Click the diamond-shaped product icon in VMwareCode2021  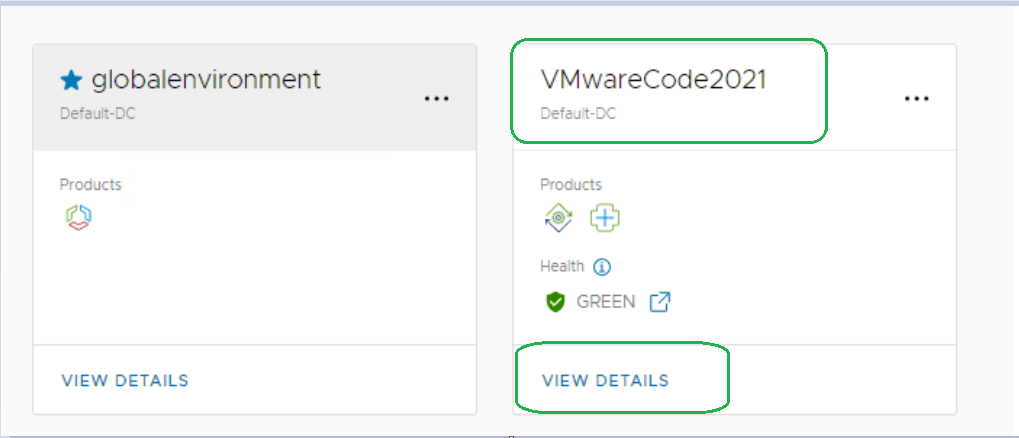pos(559,218)
